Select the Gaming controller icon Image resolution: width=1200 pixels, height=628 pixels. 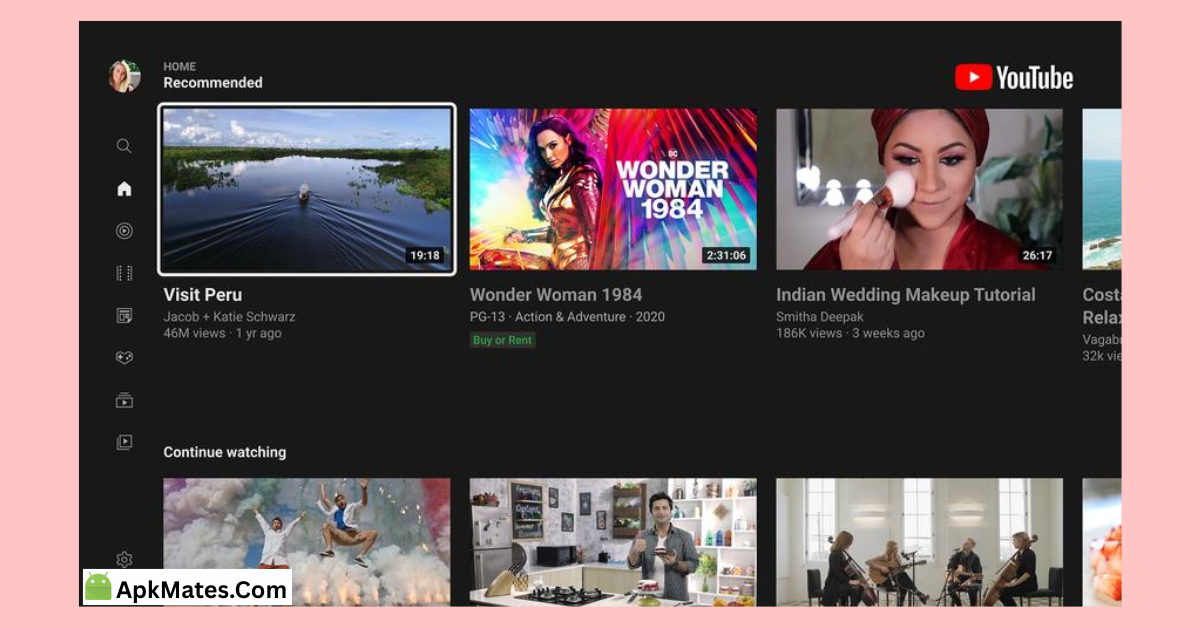coord(124,357)
